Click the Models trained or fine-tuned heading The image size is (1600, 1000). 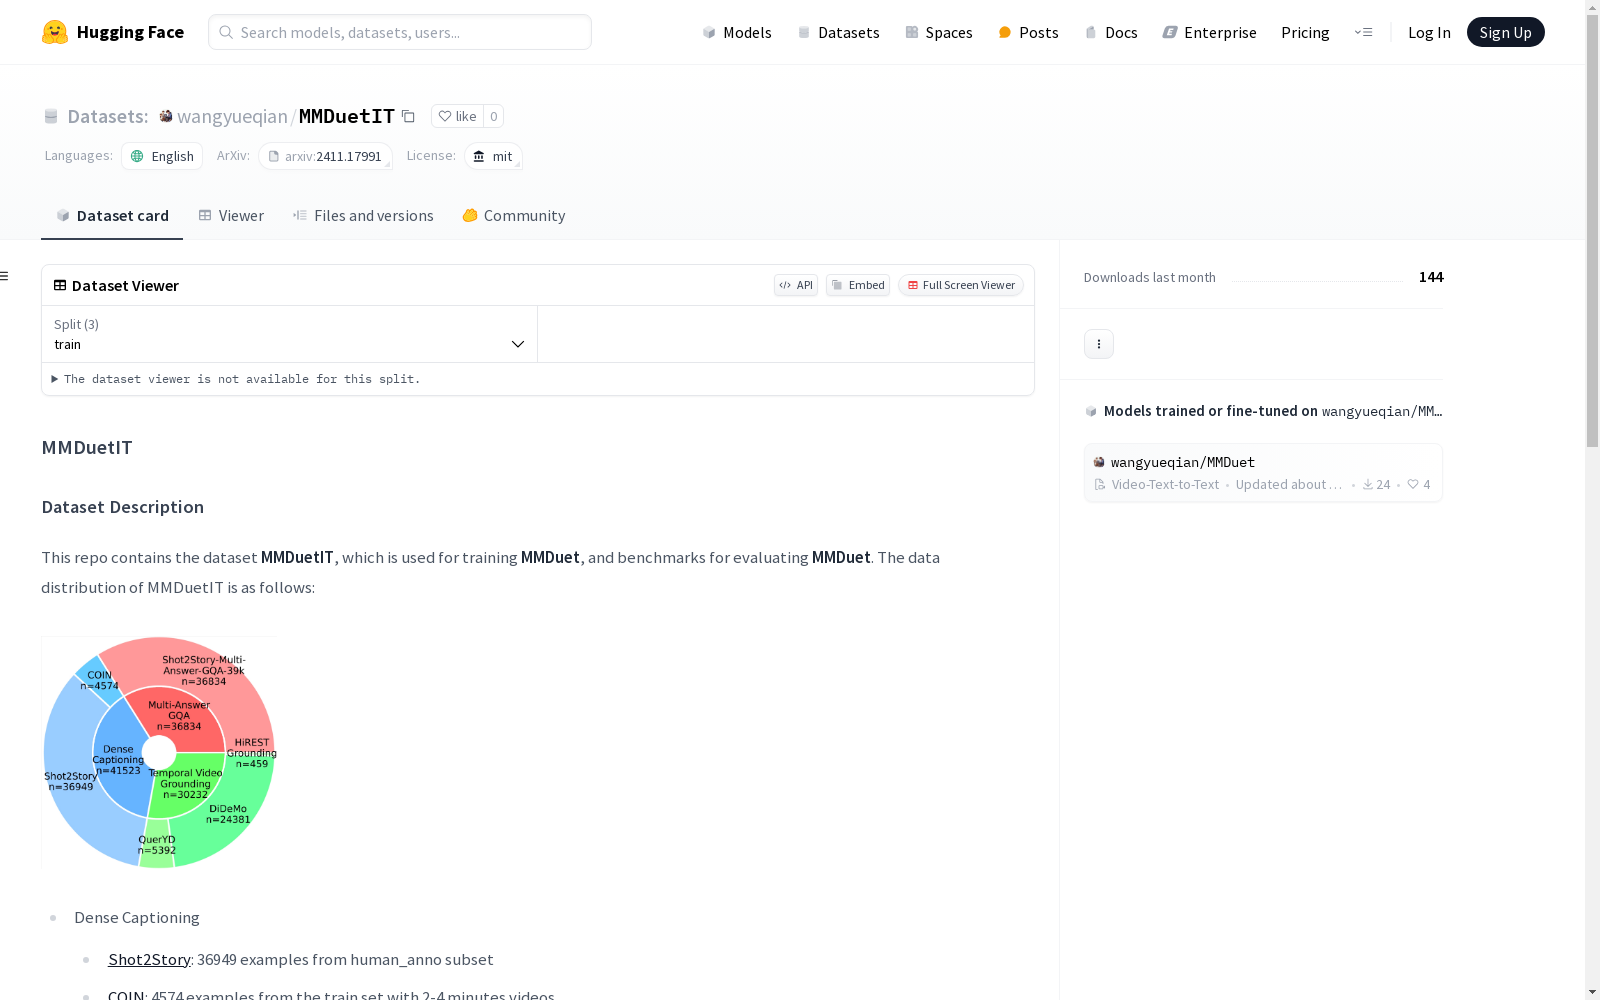(1273, 411)
